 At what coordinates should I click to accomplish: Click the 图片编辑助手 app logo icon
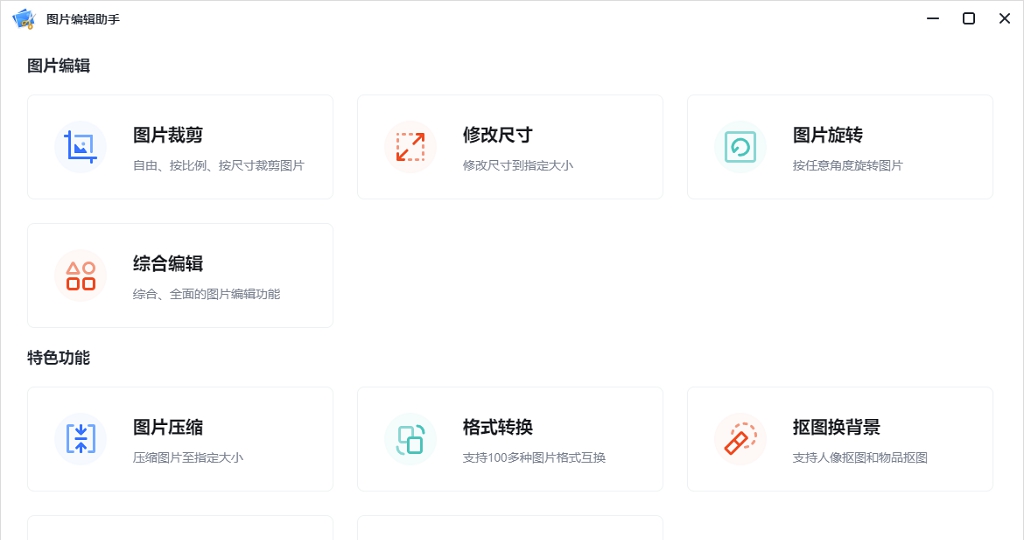pos(24,19)
